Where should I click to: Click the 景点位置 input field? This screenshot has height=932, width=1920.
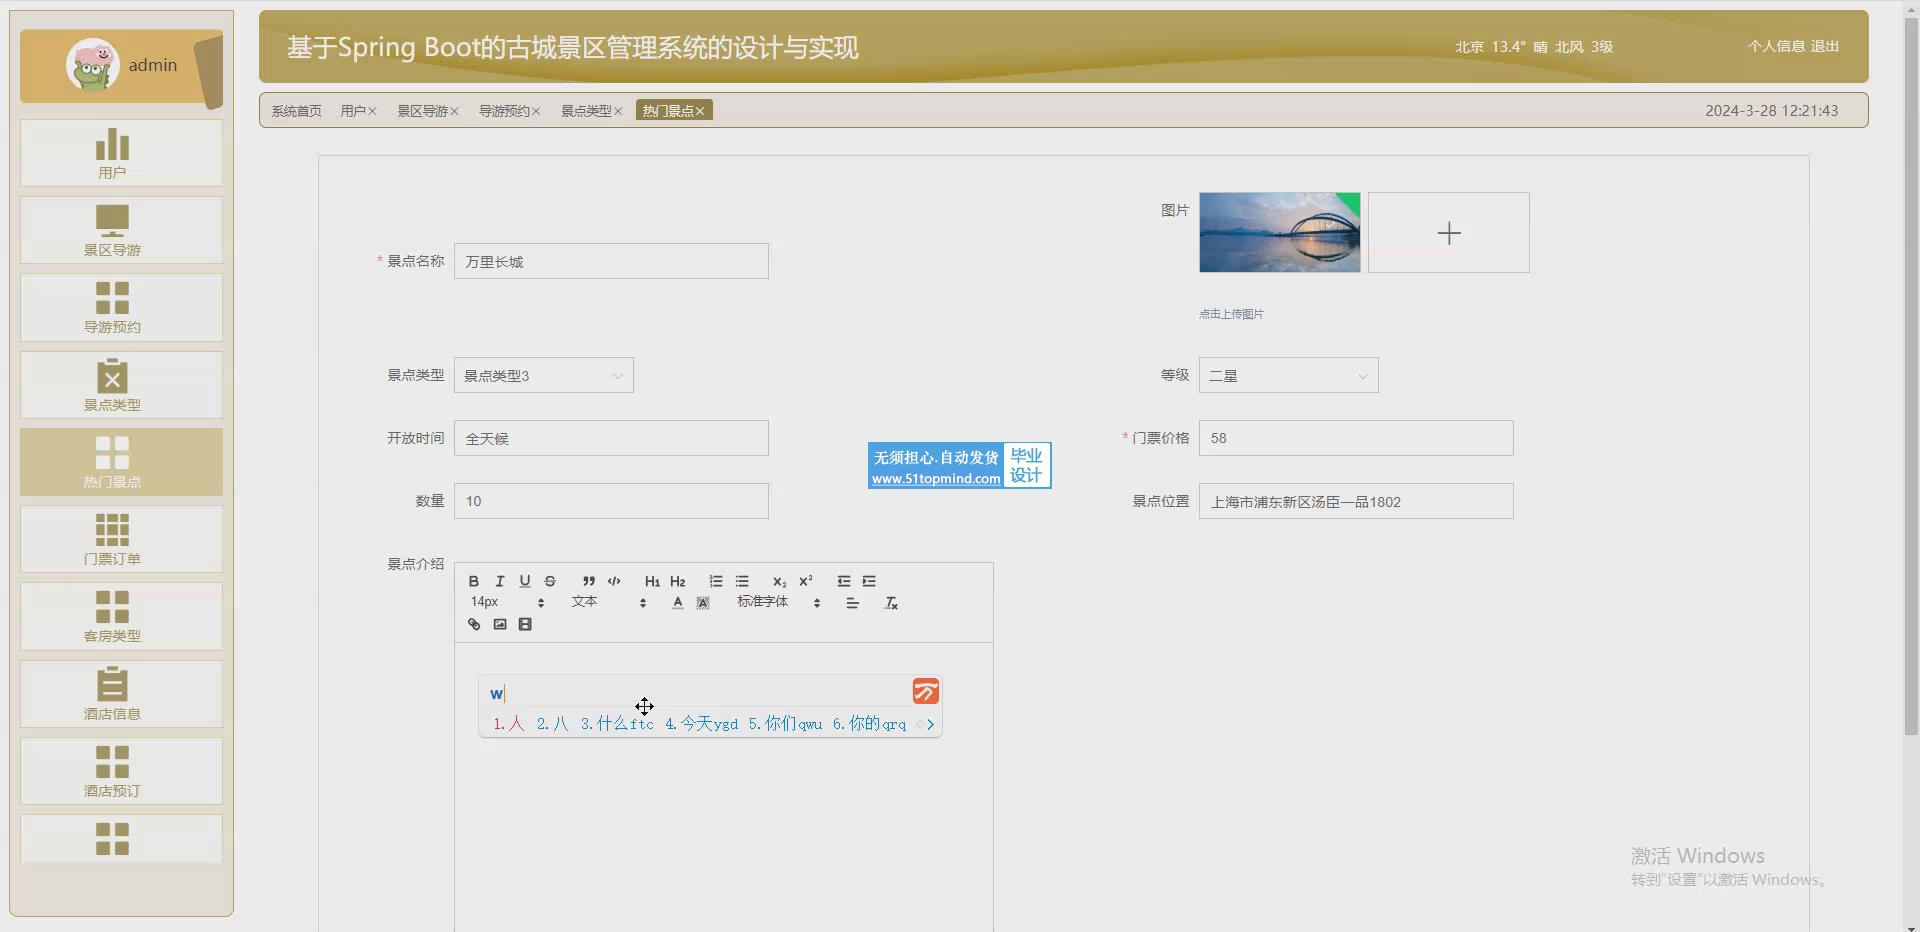pyautogui.click(x=1356, y=501)
